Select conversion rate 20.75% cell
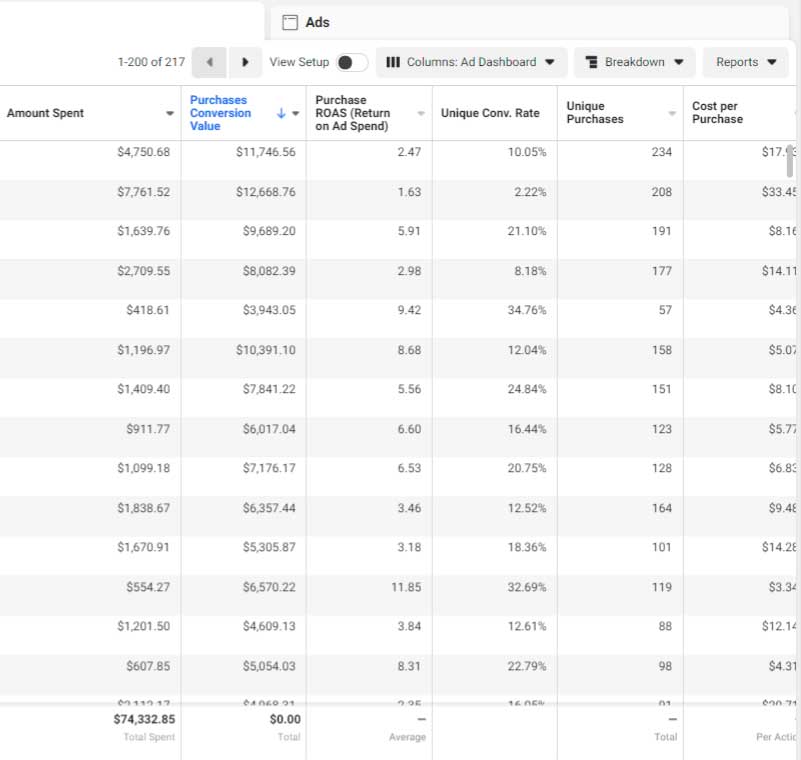The height and width of the screenshot is (760, 801). click(x=527, y=468)
